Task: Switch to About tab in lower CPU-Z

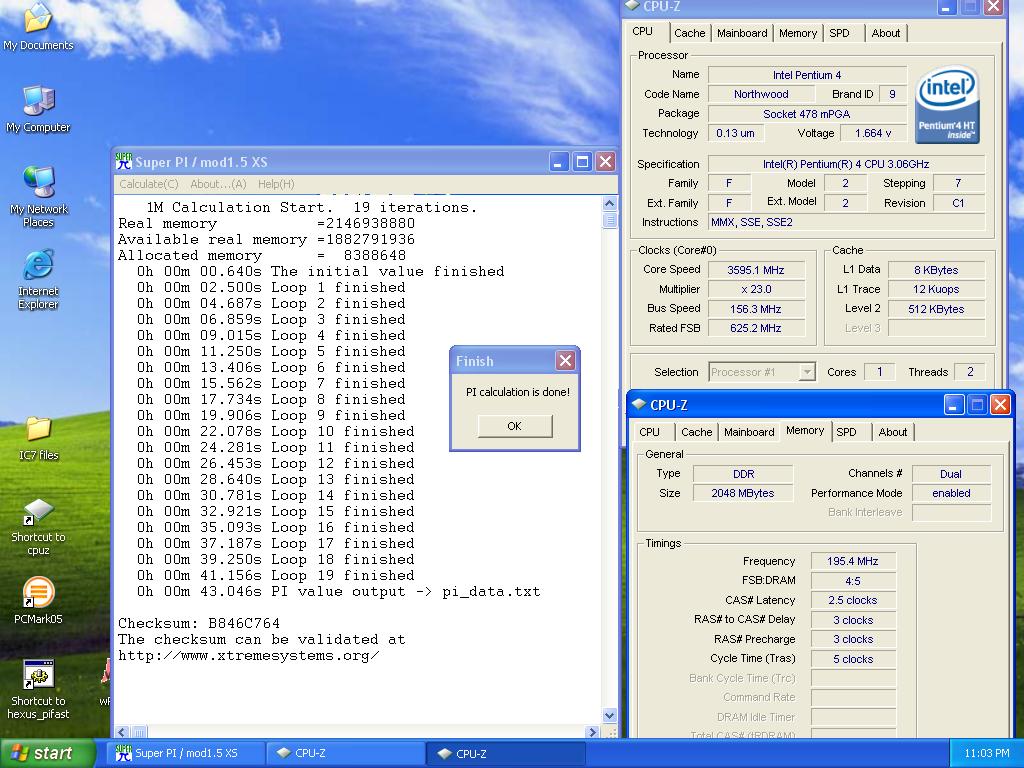Action: 893,432
